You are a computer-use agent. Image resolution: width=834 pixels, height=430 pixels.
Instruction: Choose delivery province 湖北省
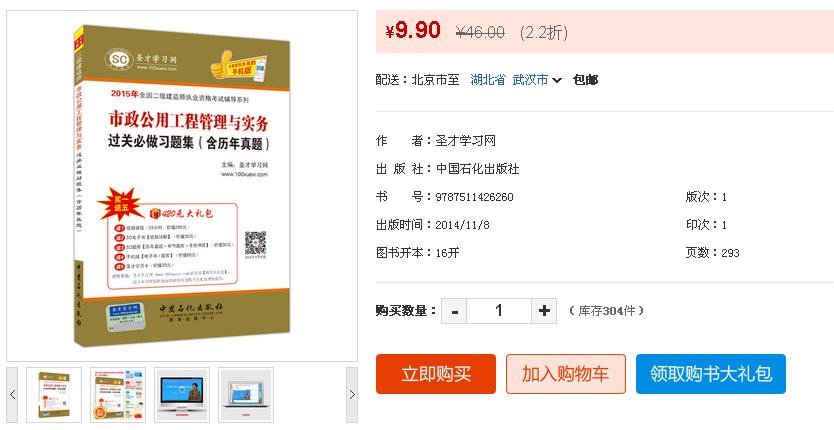pyautogui.click(x=488, y=80)
